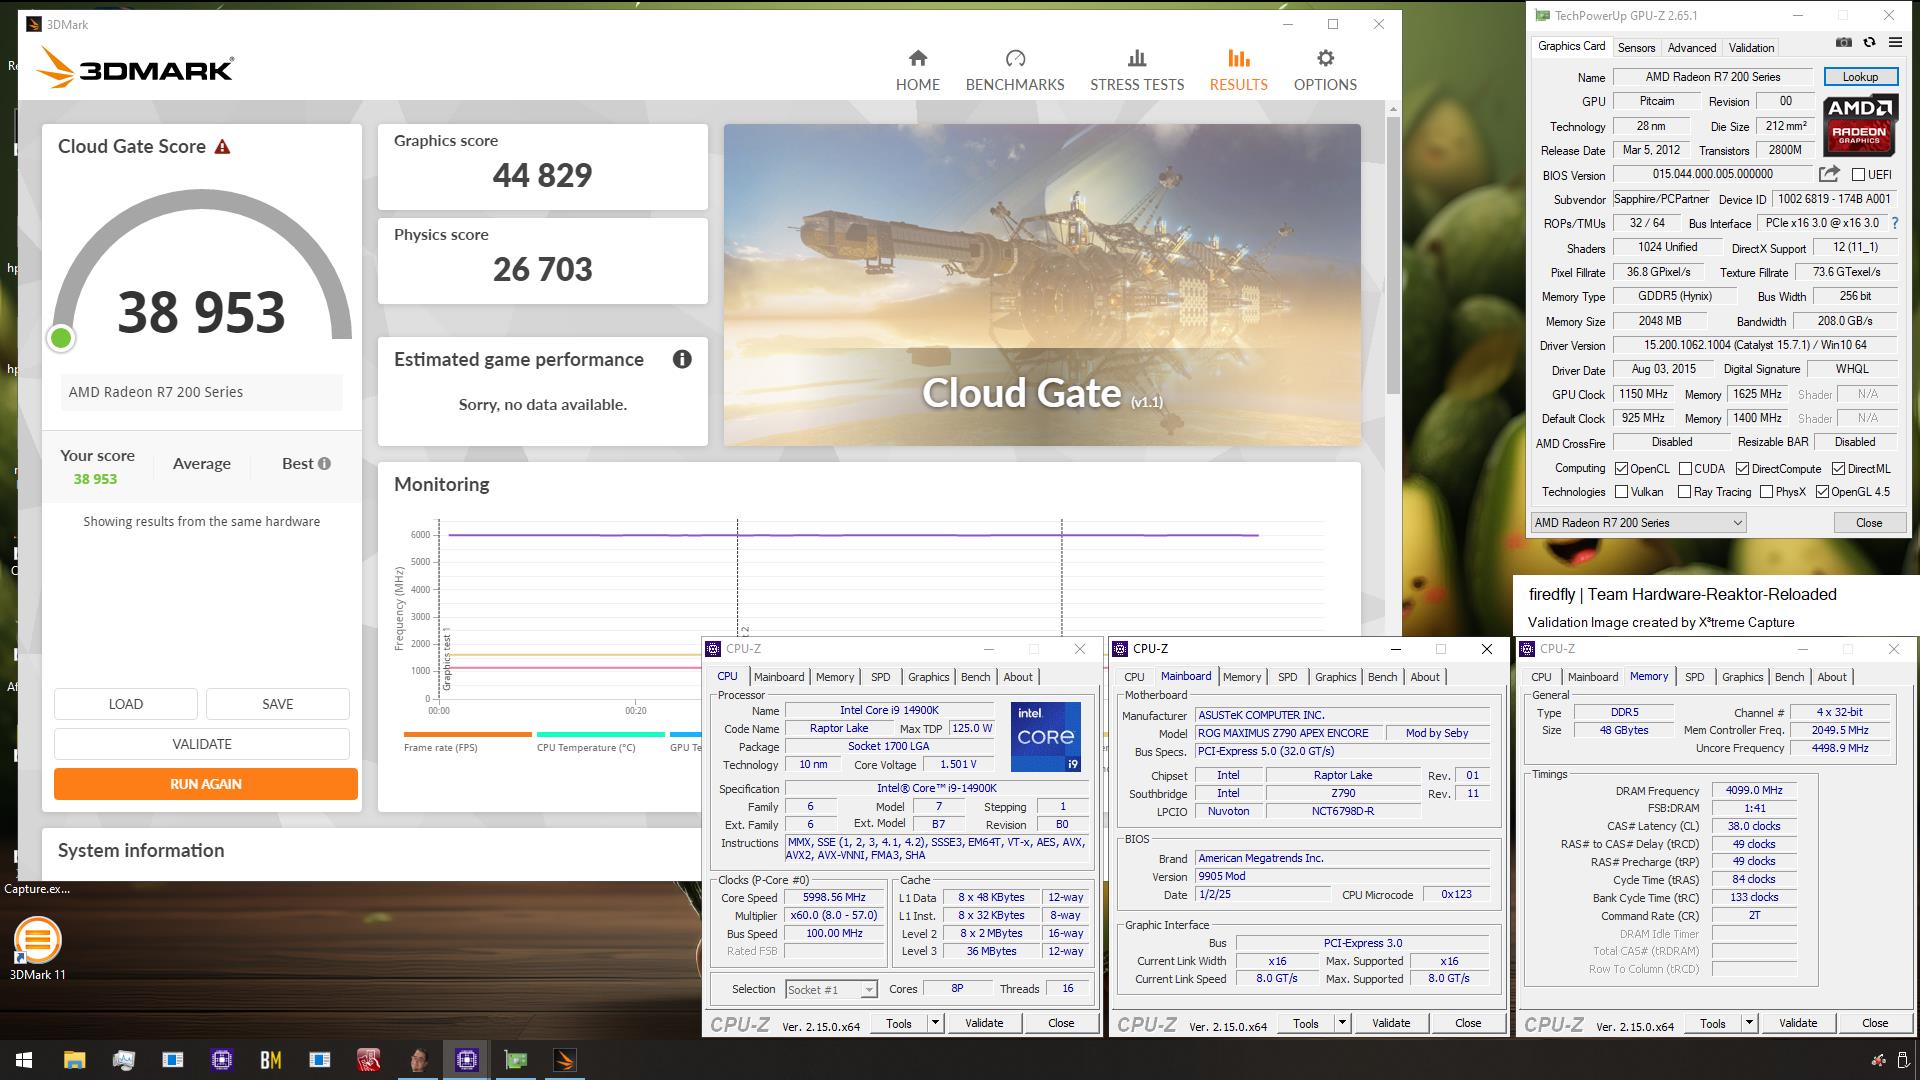
Task: Open the Validation tab in GPU-Z
Action: click(1751, 47)
